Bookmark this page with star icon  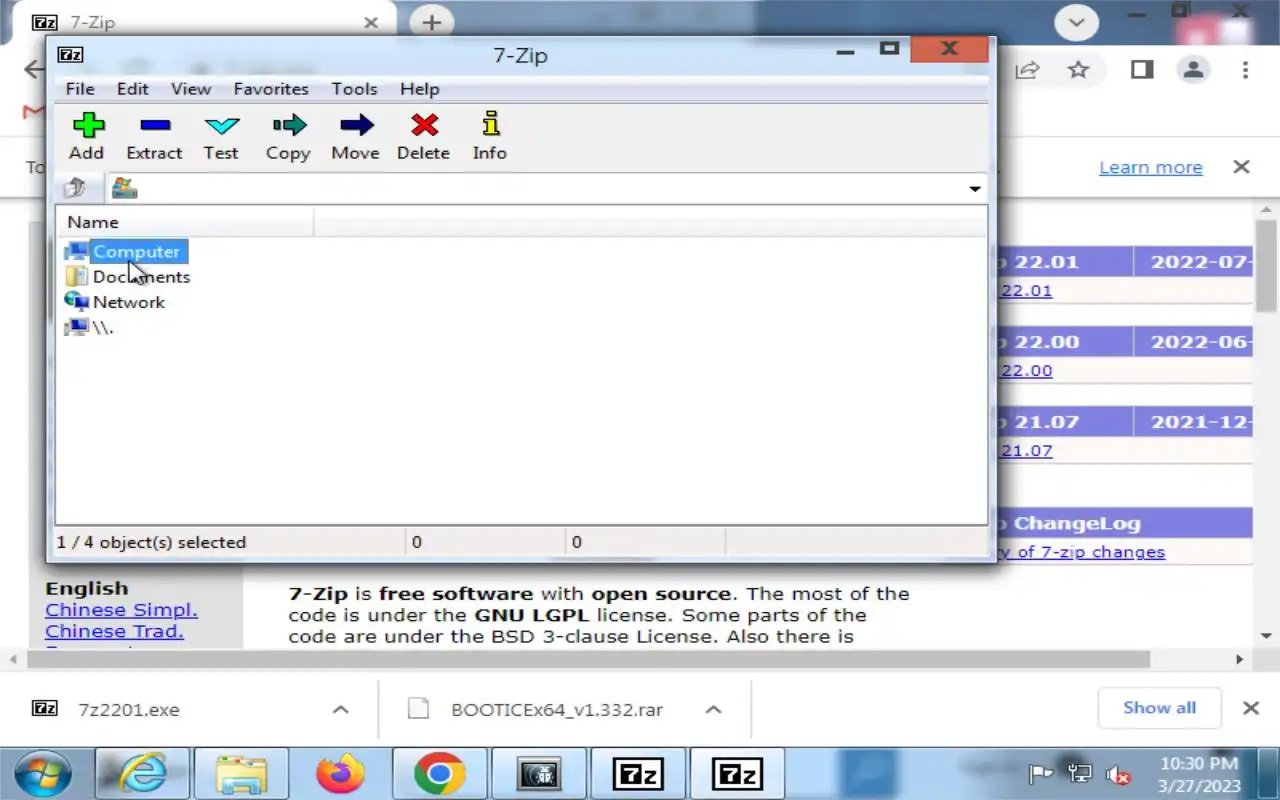[1078, 70]
